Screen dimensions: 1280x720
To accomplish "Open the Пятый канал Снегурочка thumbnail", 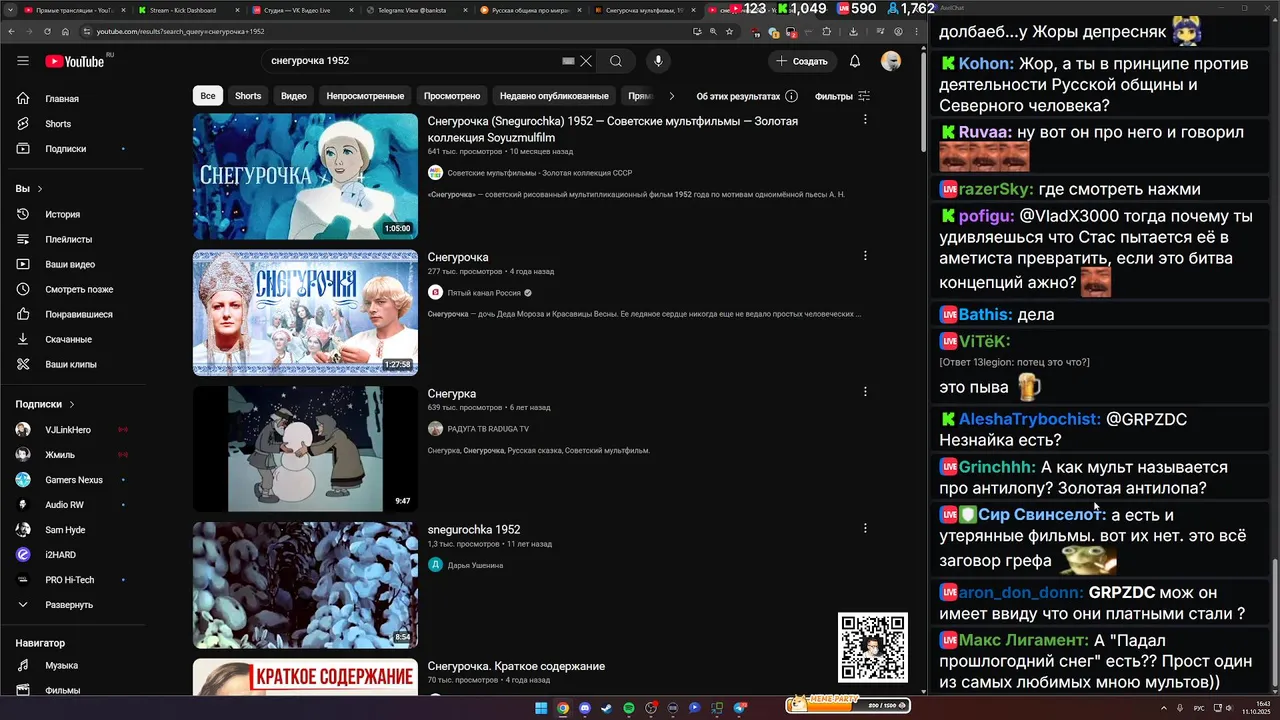I will tap(305, 312).
